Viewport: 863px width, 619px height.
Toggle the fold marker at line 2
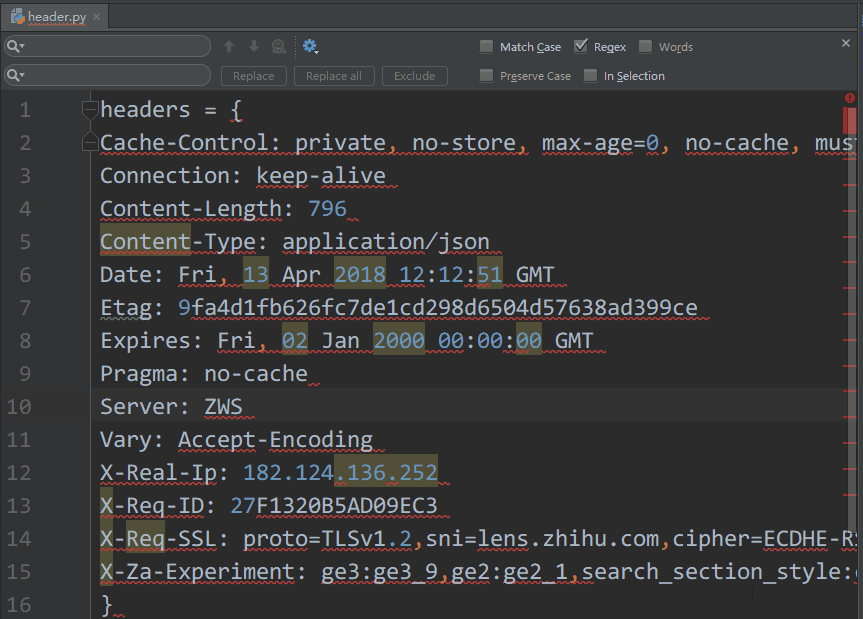(x=90, y=141)
